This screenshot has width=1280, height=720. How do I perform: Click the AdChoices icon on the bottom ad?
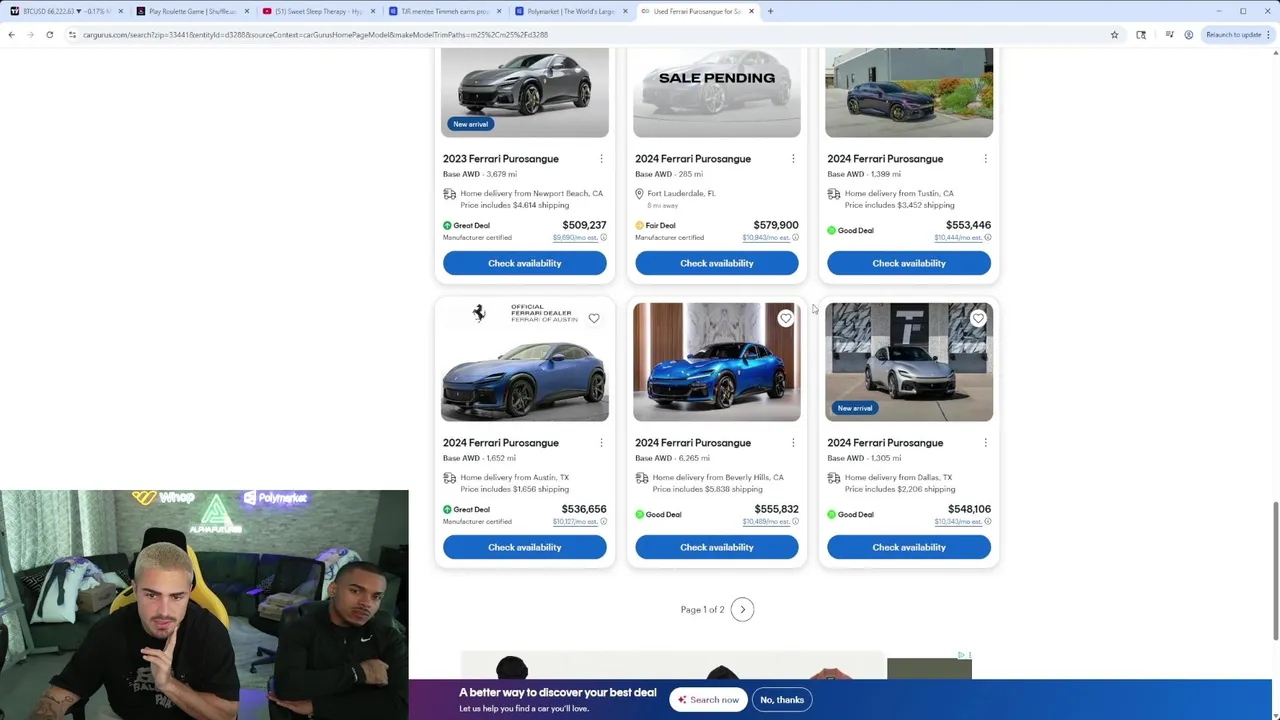tap(964, 656)
